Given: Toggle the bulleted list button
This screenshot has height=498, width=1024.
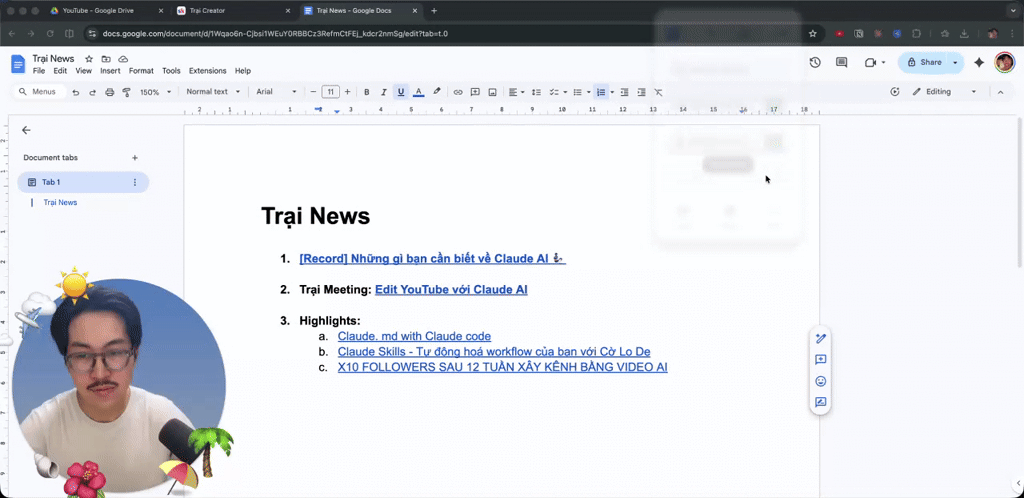Looking at the screenshot, I should click(x=577, y=92).
